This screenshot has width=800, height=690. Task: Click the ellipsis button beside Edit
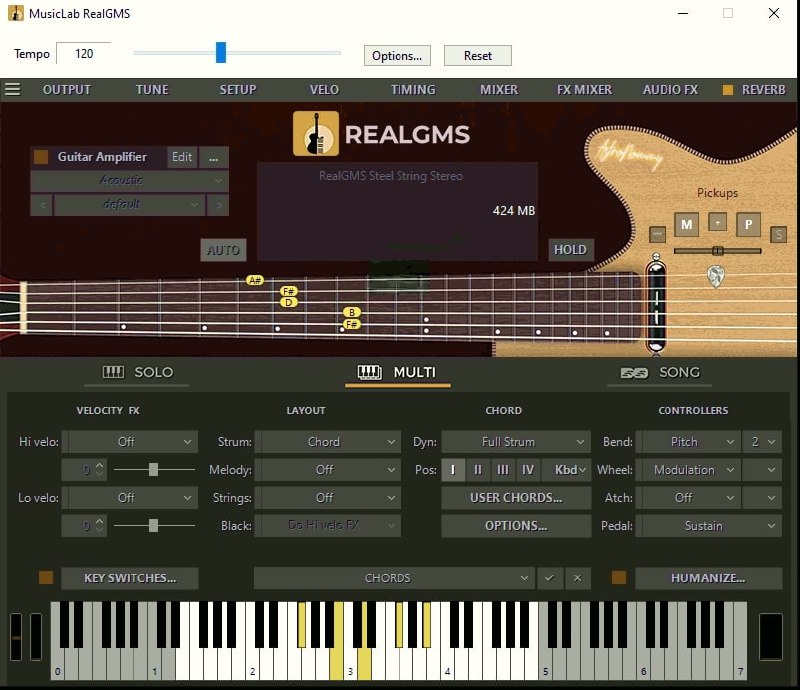point(213,157)
